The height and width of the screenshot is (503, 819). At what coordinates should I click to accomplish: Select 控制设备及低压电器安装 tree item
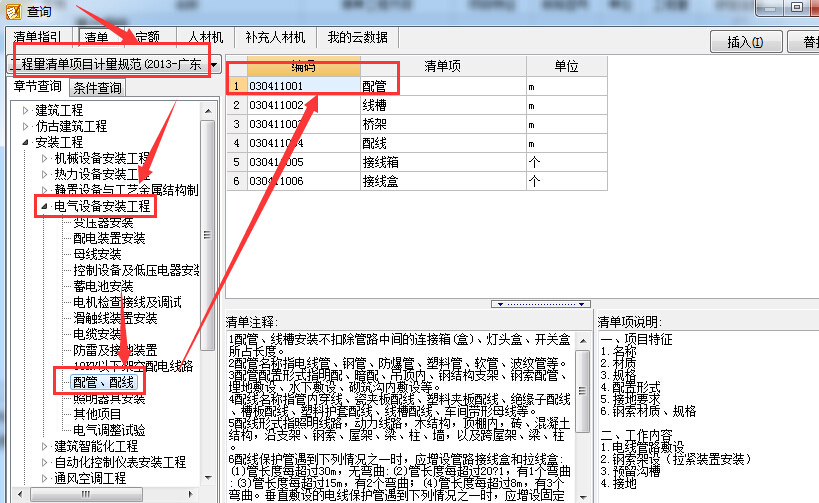(136, 271)
